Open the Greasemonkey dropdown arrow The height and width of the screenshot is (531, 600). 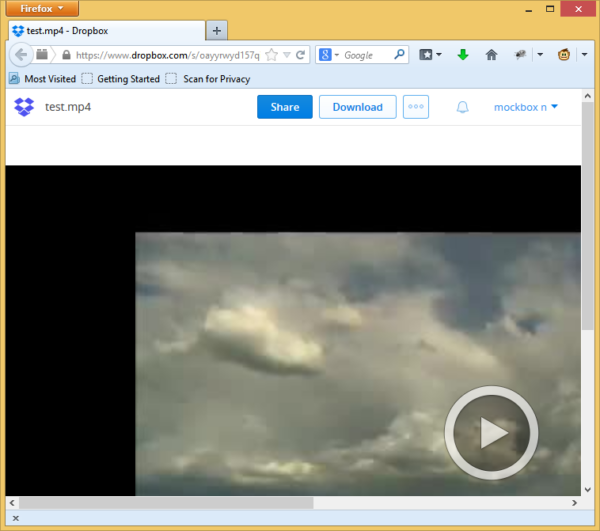pos(584,54)
